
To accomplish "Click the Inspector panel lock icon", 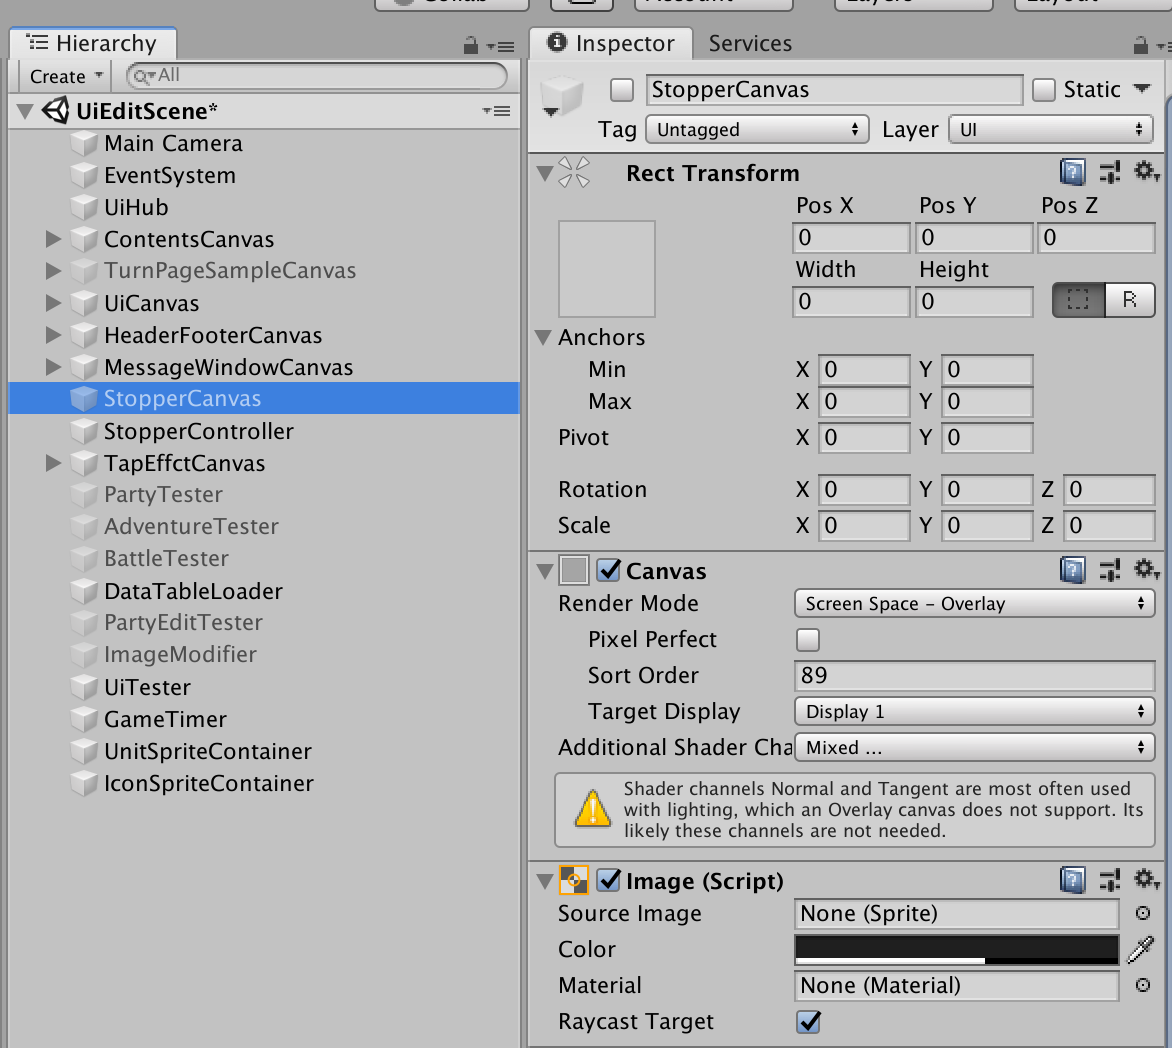I will coord(1140,46).
